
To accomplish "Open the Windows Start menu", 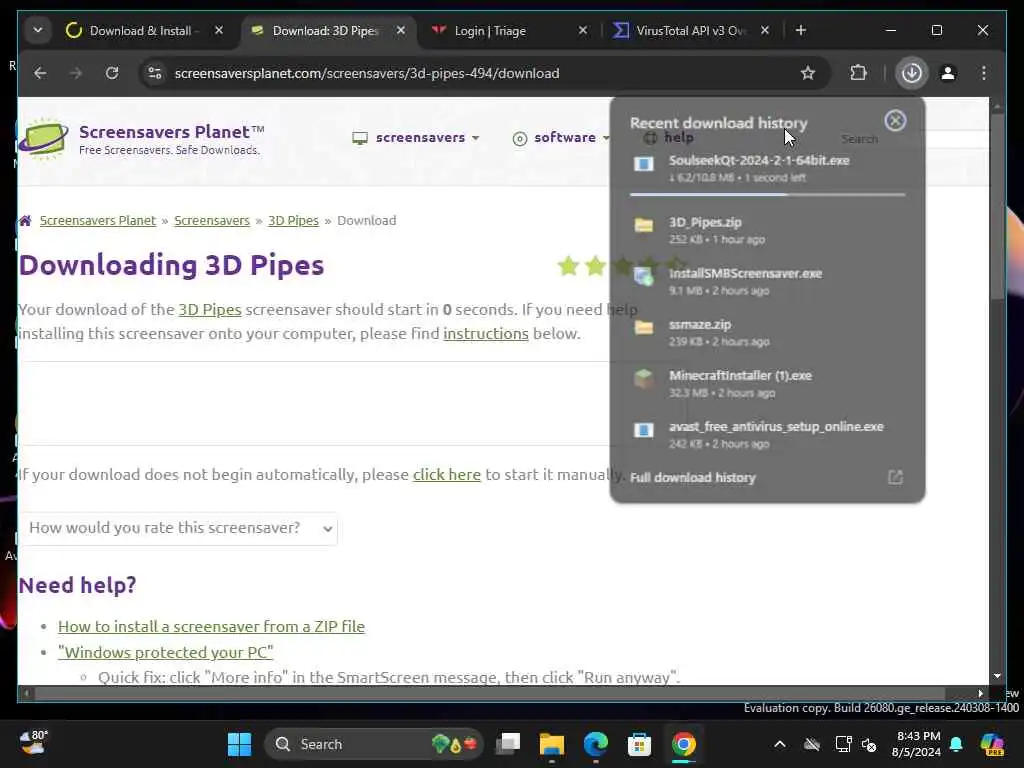I will tap(240, 744).
